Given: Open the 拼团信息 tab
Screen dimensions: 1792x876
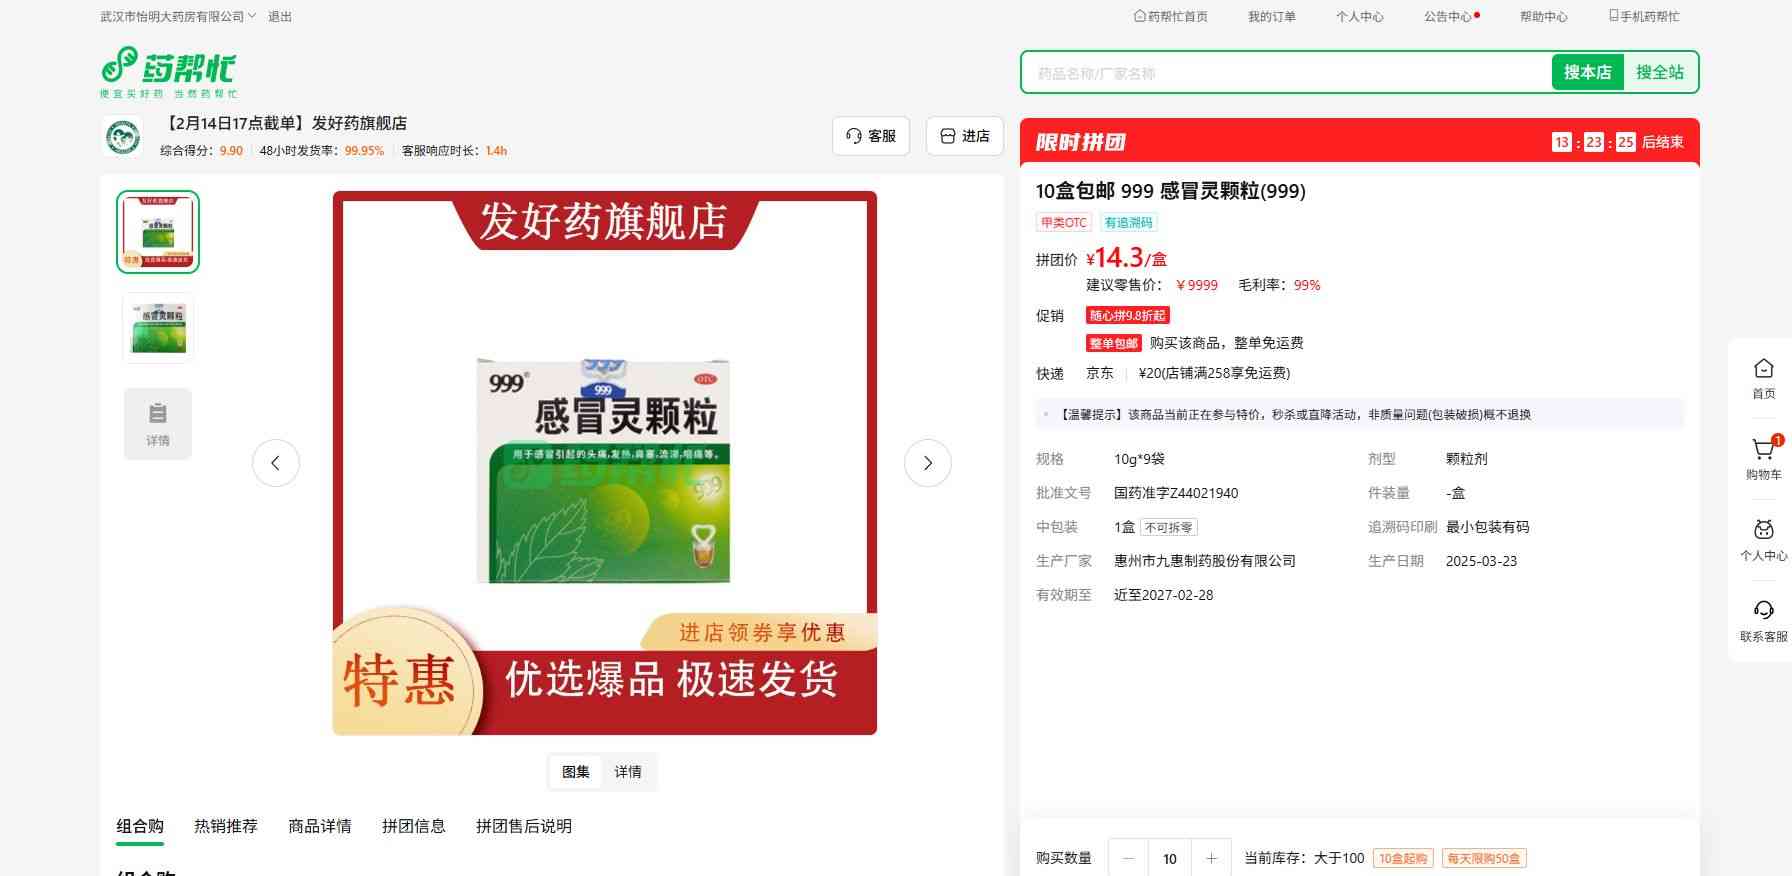Looking at the screenshot, I should tap(413, 826).
